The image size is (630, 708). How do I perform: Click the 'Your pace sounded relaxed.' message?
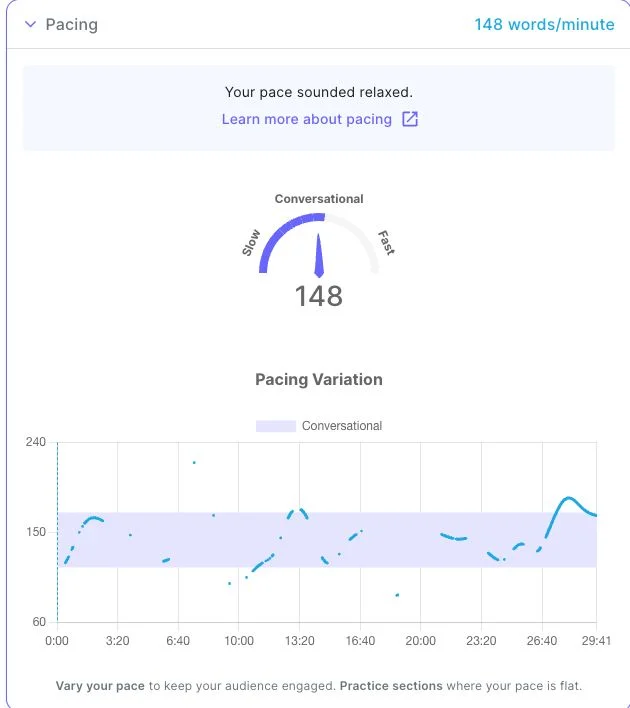coord(319,92)
